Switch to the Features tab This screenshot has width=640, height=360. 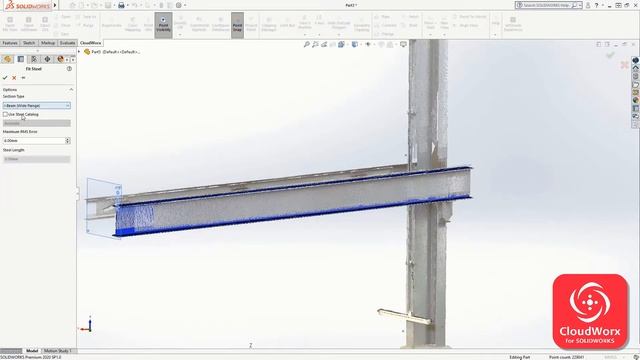[x=10, y=43]
